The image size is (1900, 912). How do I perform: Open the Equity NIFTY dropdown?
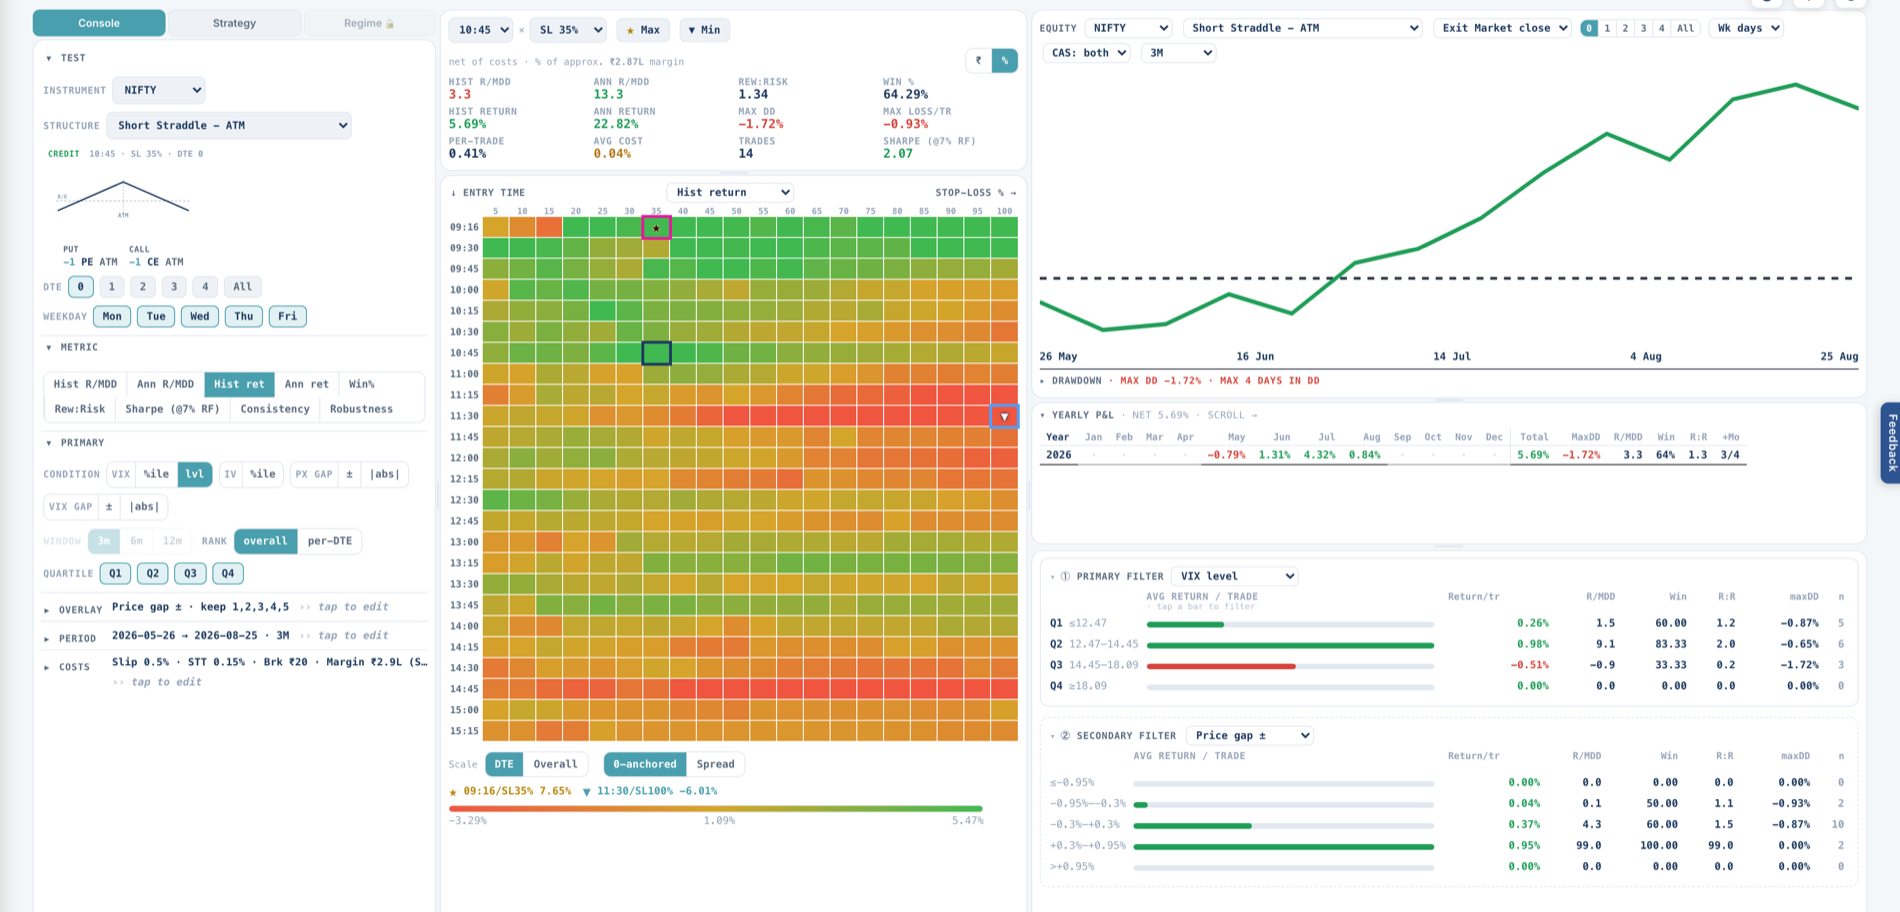1129,28
